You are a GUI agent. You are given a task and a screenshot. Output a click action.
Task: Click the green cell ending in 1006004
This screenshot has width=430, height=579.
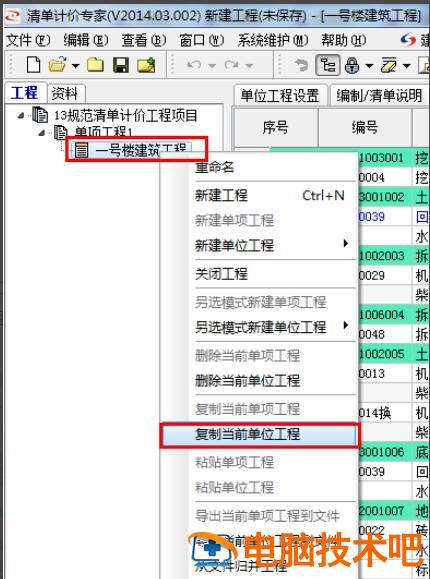[385, 315]
